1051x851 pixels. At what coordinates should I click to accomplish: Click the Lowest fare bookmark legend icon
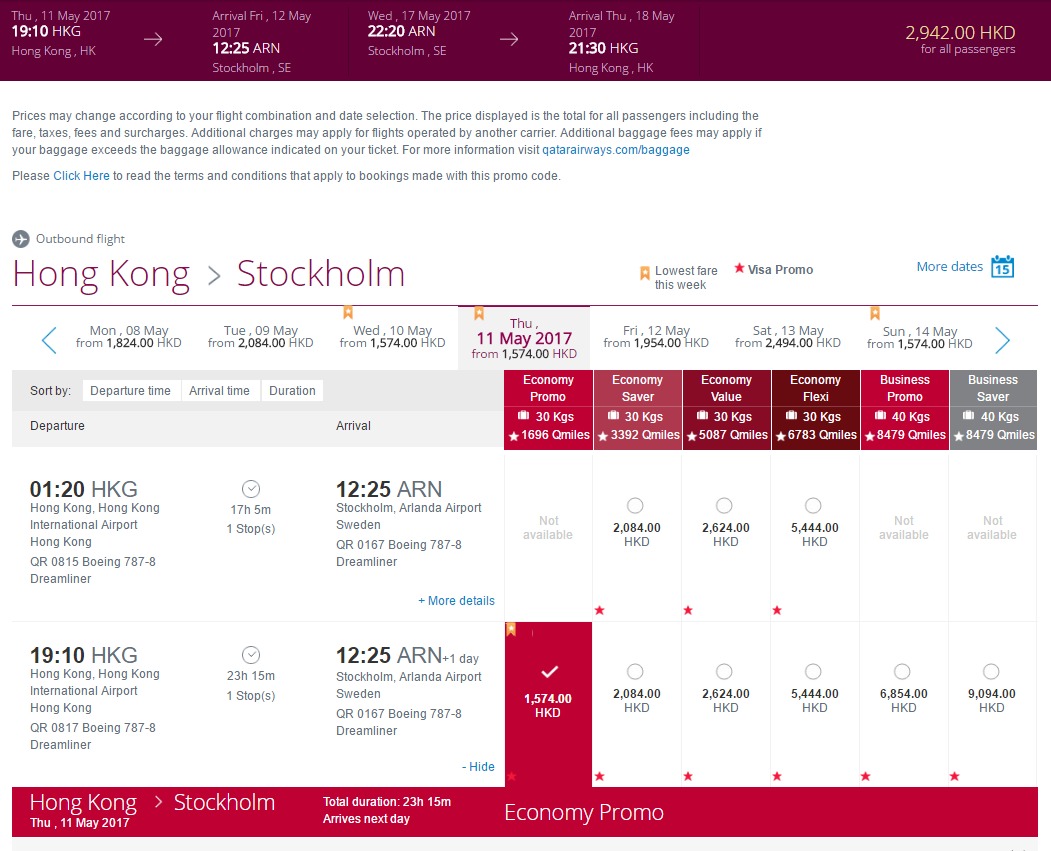point(645,273)
